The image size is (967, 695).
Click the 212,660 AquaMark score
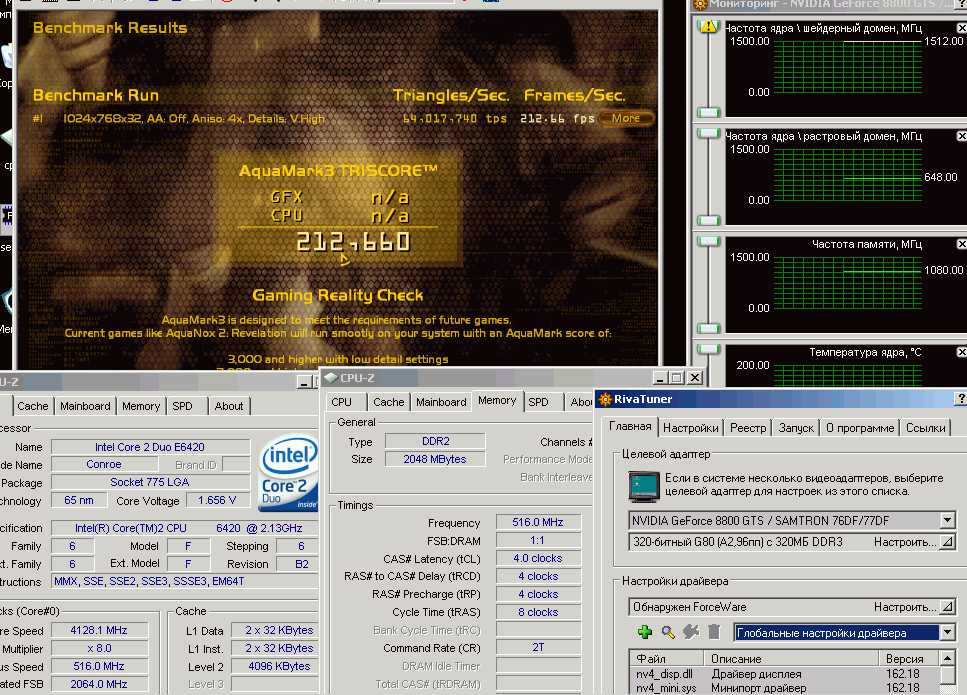click(x=352, y=242)
